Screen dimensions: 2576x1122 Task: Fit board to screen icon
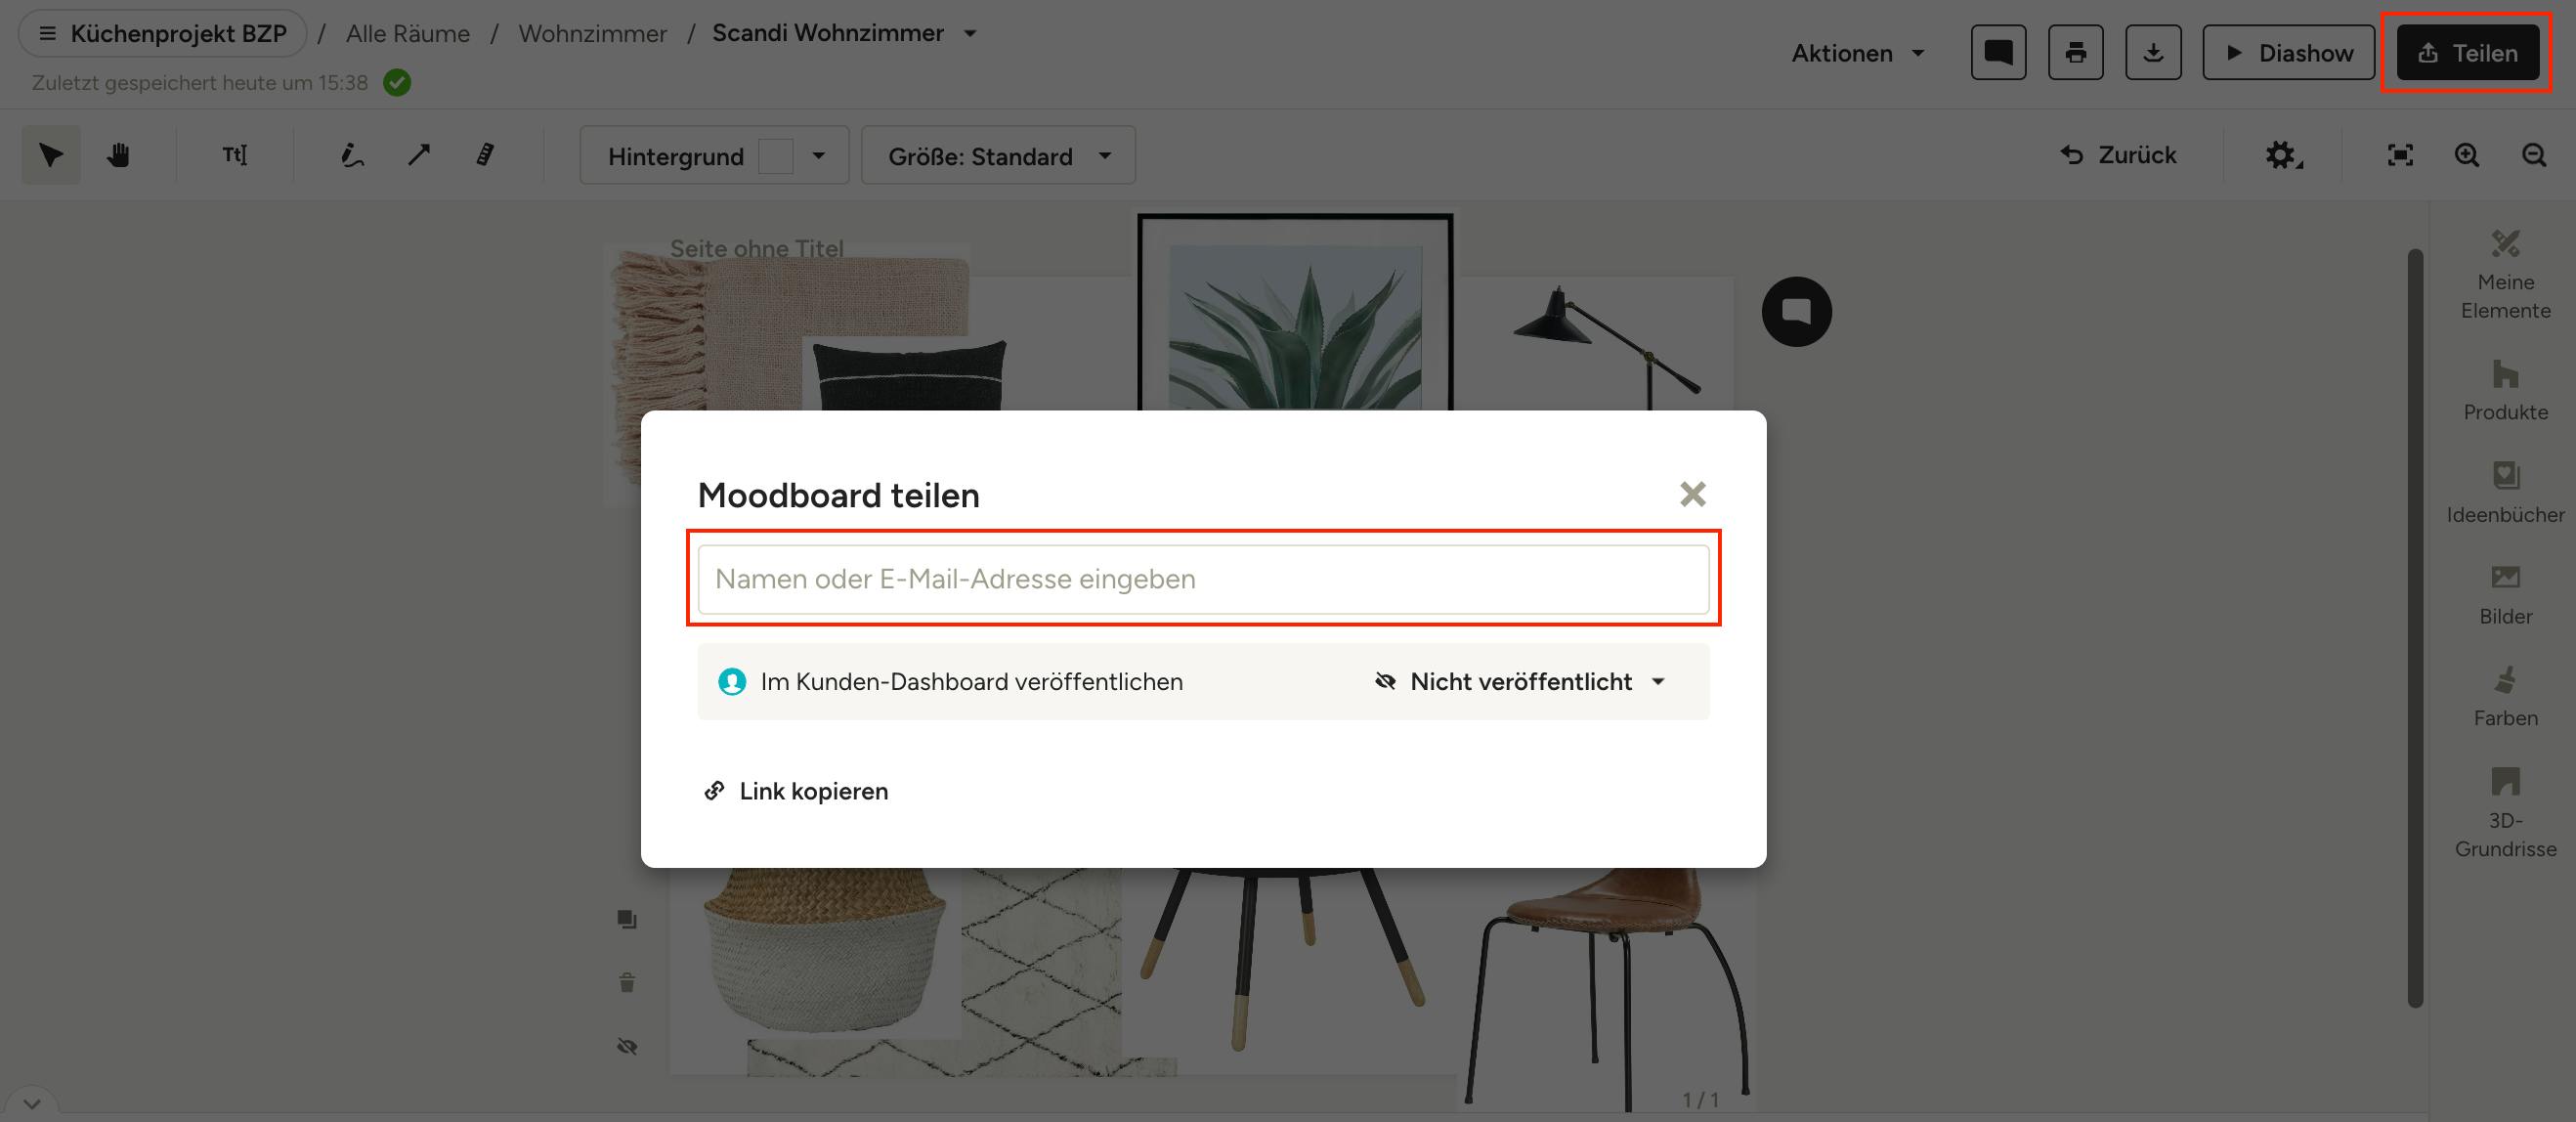coord(2400,155)
